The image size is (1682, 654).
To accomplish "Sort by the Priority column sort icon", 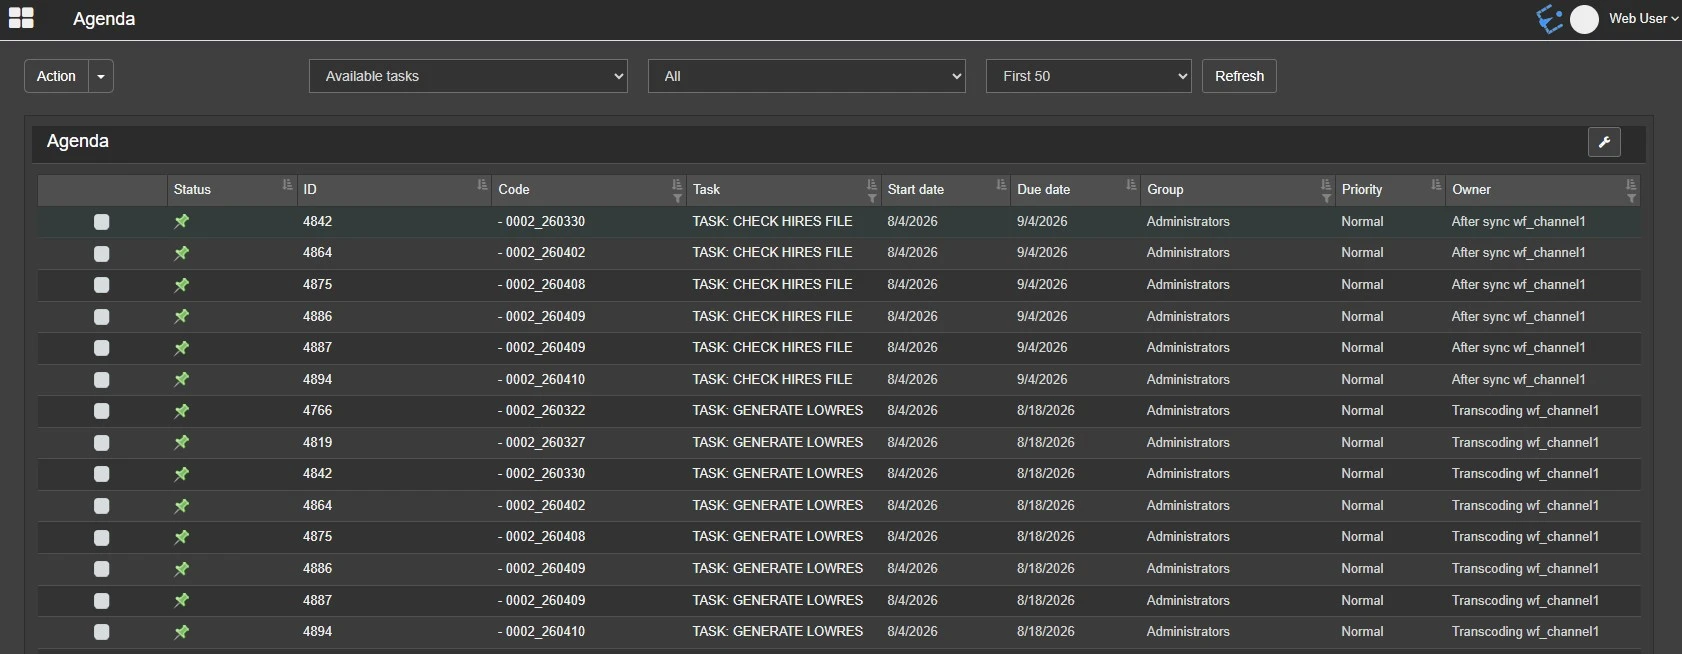I will click(1436, 184).
